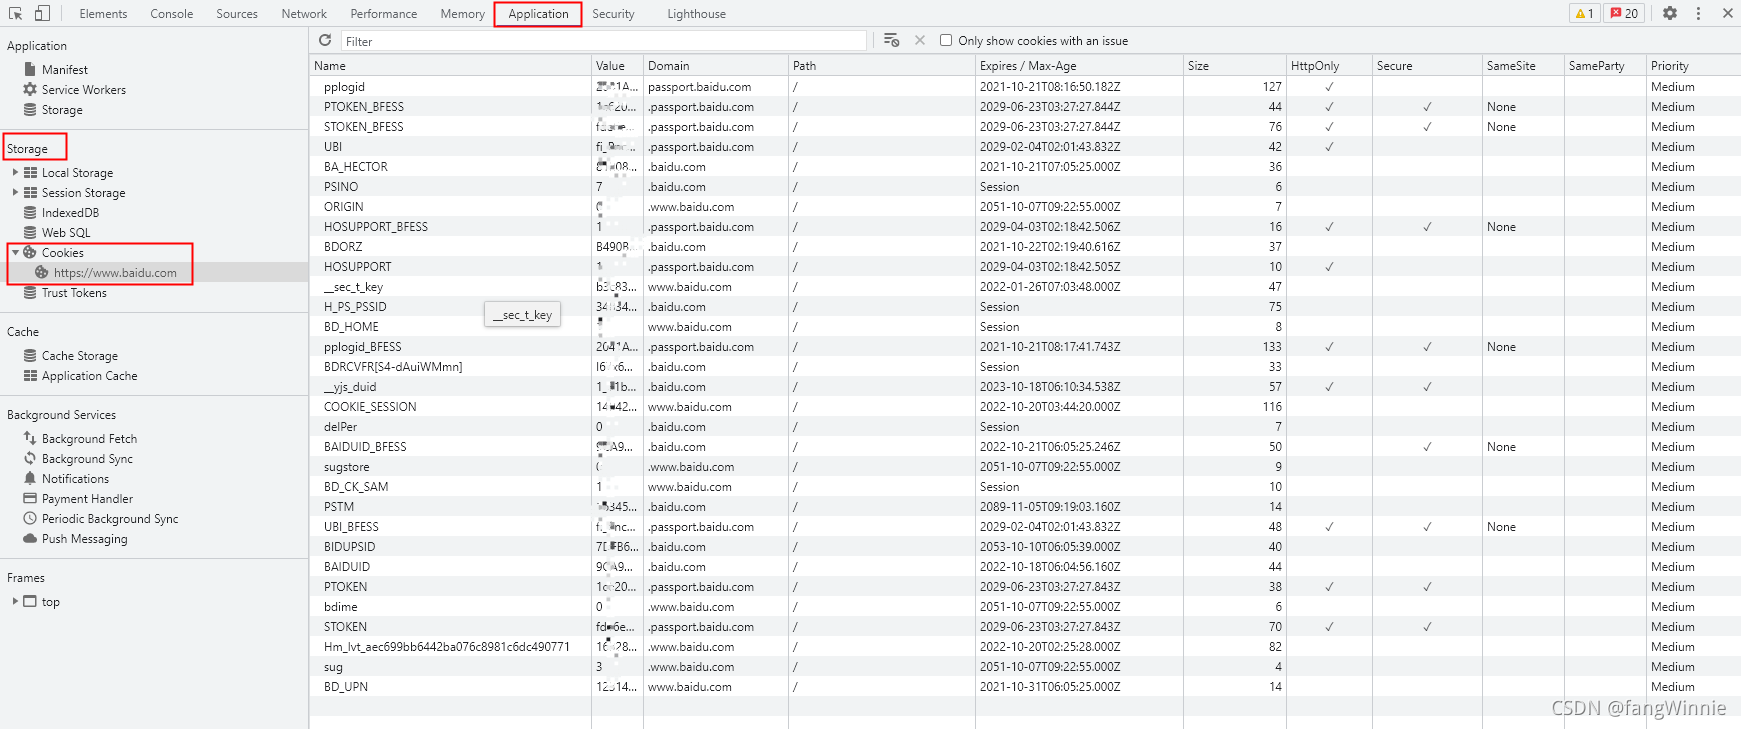Sort by HttpOnly column header
The height and width of the screenshot is (729, 1741).
[x=1329, y=66]
